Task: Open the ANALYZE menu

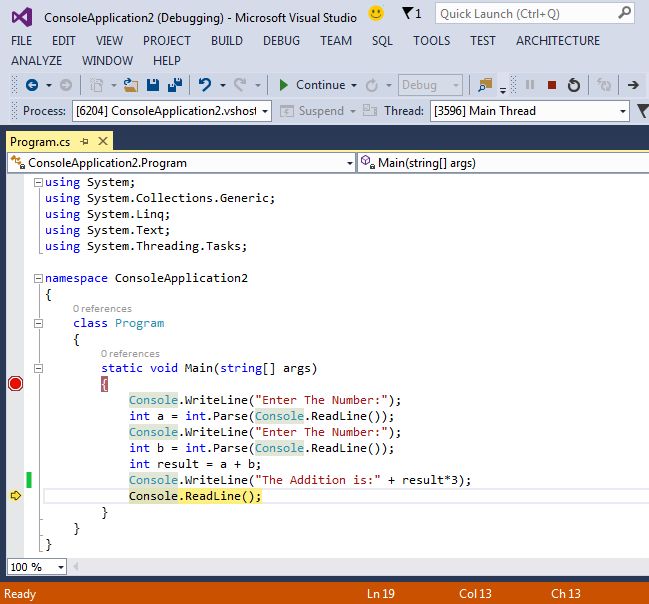Action: (x=36, y=61)
